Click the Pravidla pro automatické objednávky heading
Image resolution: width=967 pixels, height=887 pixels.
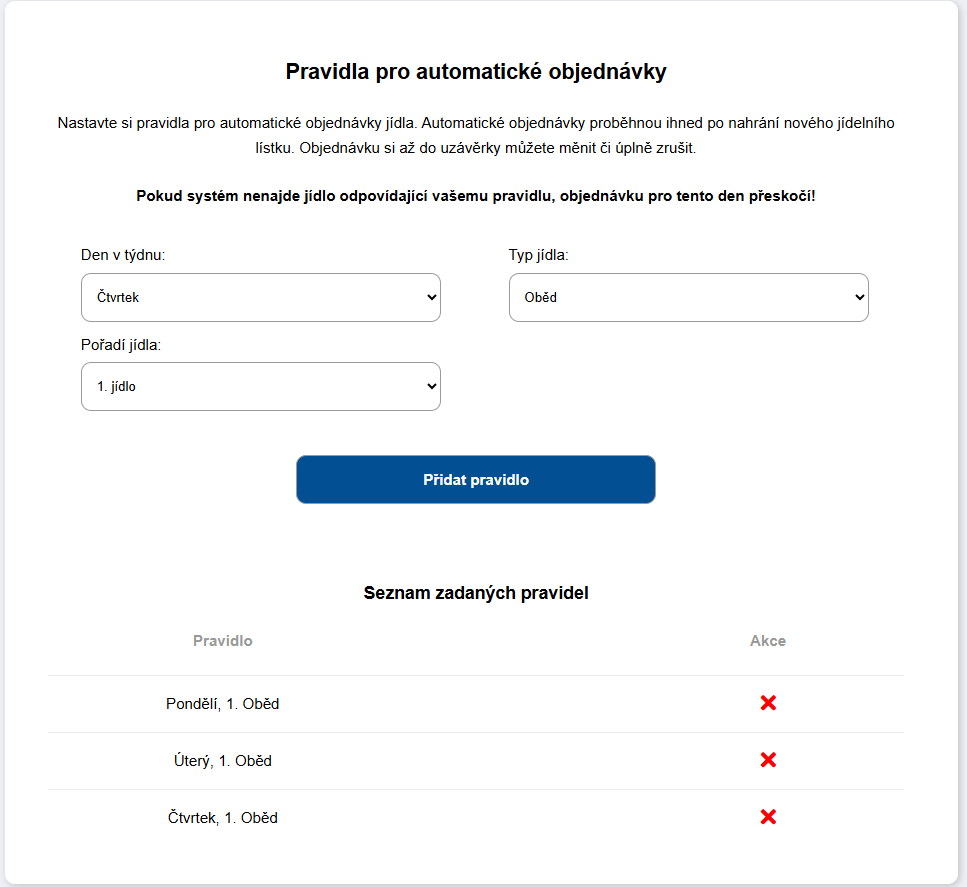tap(476, 72)
